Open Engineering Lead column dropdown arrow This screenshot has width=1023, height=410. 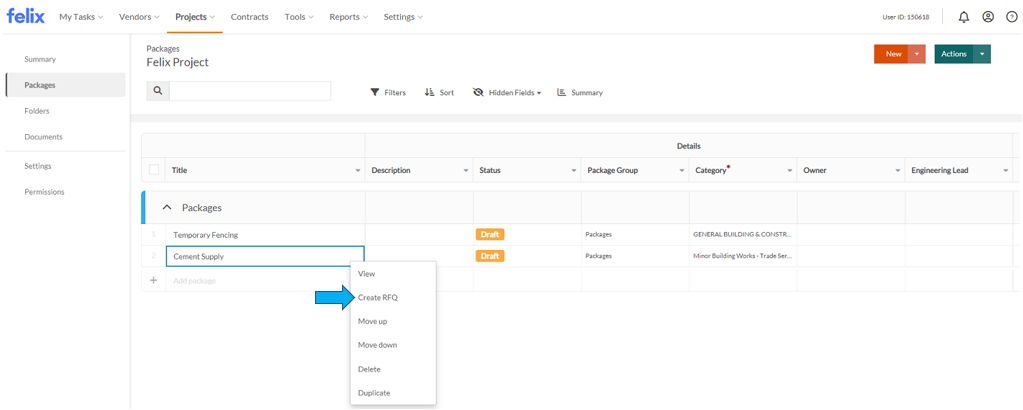coord(1005,170)
